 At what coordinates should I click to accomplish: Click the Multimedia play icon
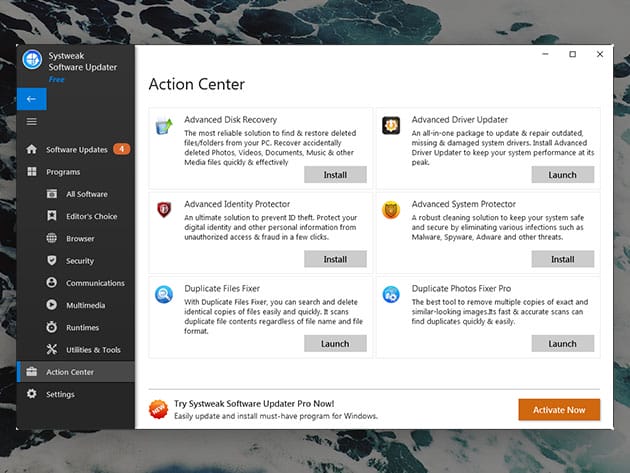click(x=51, y=305)
